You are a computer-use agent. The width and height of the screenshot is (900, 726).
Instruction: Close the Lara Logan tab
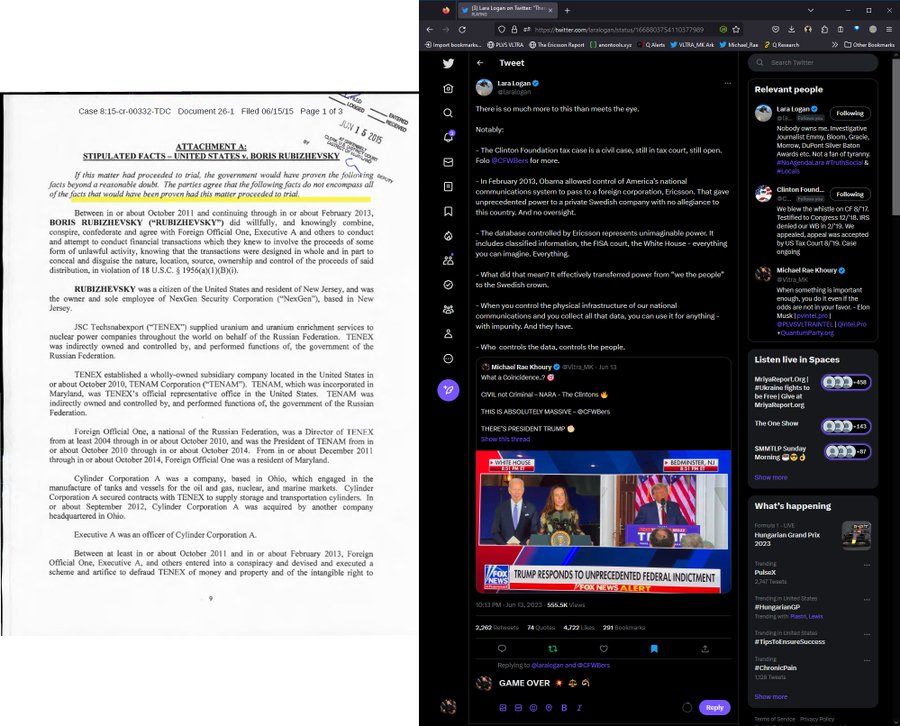[550, 10]
